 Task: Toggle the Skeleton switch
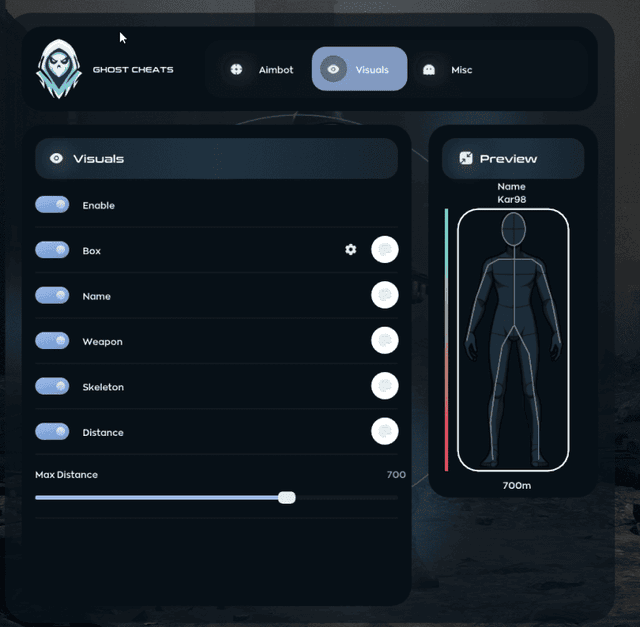[x=52, y=386]
